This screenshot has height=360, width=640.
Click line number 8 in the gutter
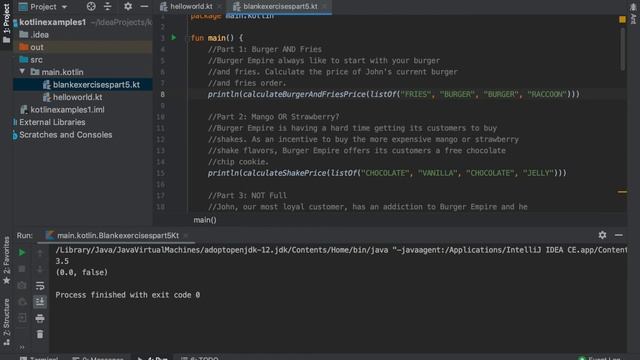[162, 94]
